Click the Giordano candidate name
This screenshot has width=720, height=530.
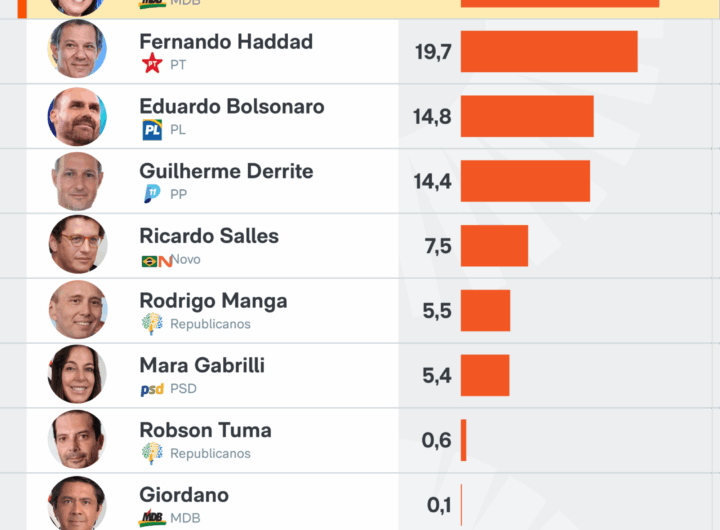(x=184, y=495)
